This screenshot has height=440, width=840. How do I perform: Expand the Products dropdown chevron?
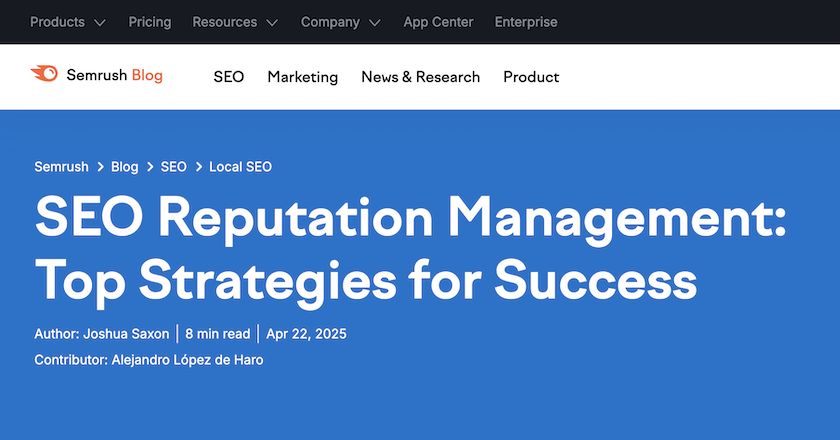(99, 22)
